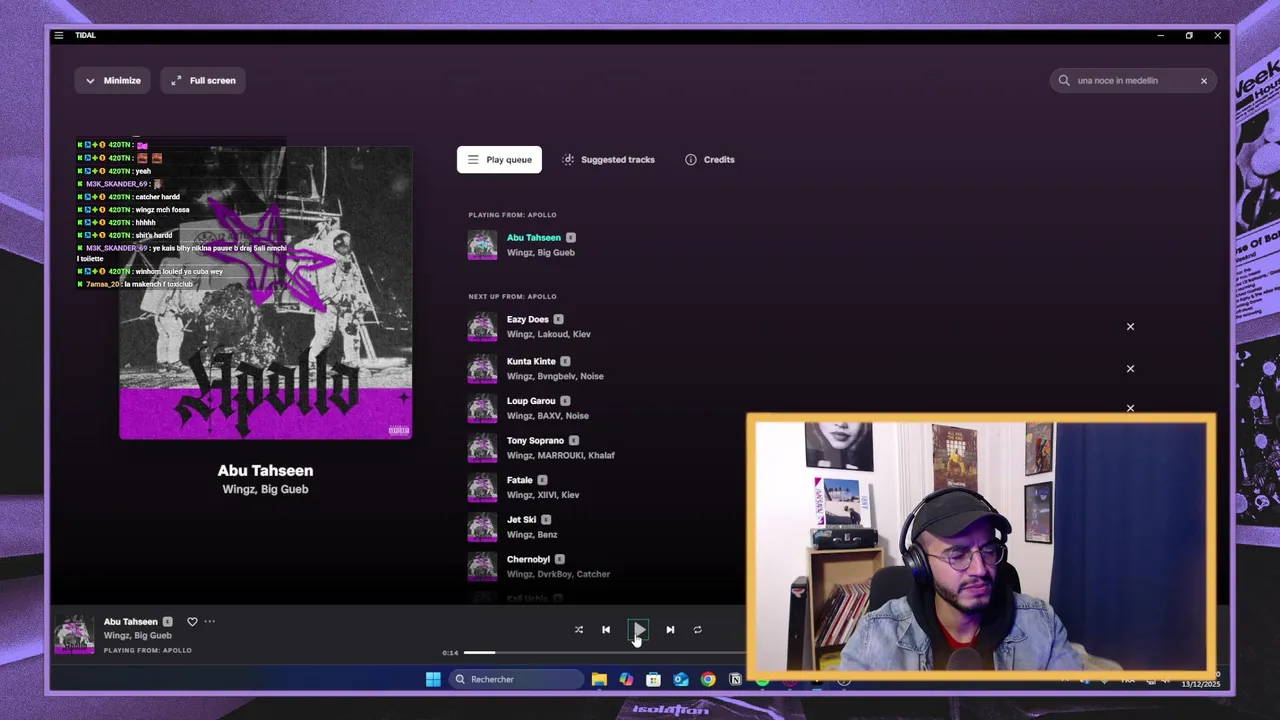Play Fatale from the queue
This screenshot has height=720, width=1280.
coord(519,480)
